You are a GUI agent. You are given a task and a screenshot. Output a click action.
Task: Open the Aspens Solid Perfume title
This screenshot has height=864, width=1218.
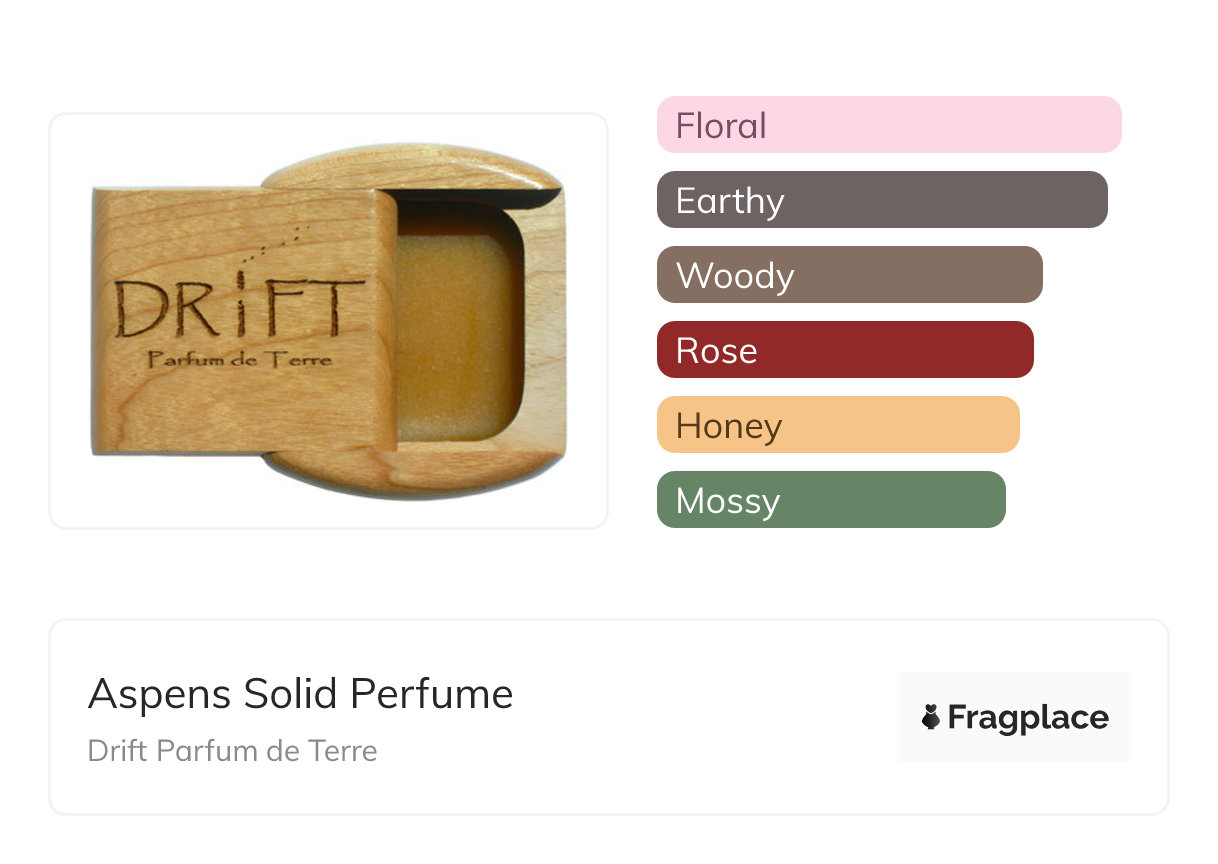[300, 694]
